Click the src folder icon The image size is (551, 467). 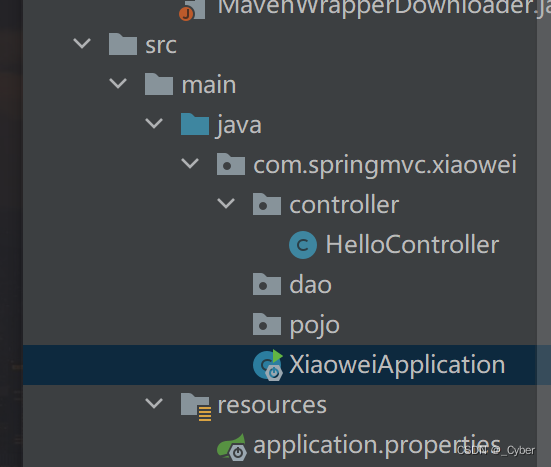123,44
